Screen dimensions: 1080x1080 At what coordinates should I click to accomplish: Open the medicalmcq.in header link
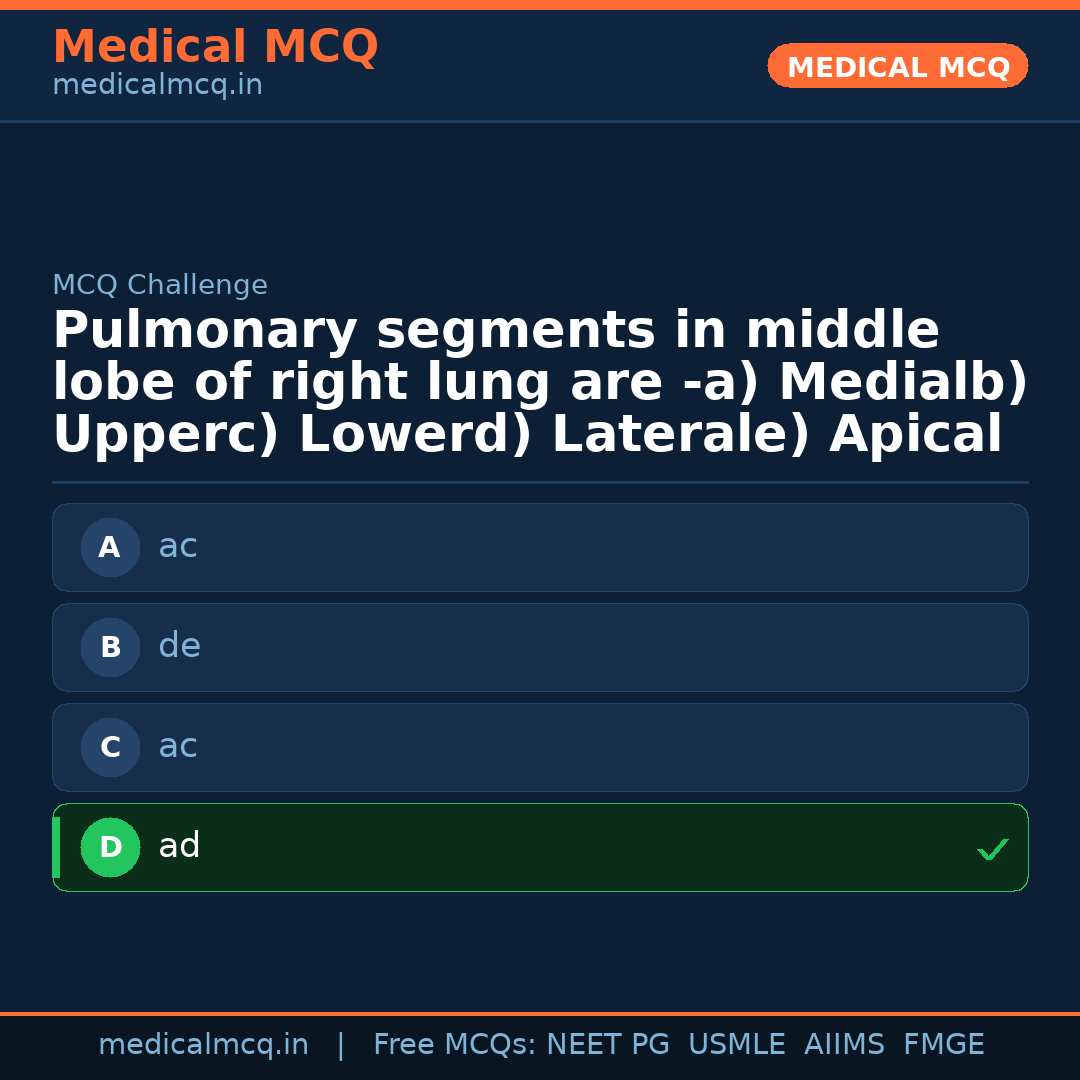coord(157,84)
